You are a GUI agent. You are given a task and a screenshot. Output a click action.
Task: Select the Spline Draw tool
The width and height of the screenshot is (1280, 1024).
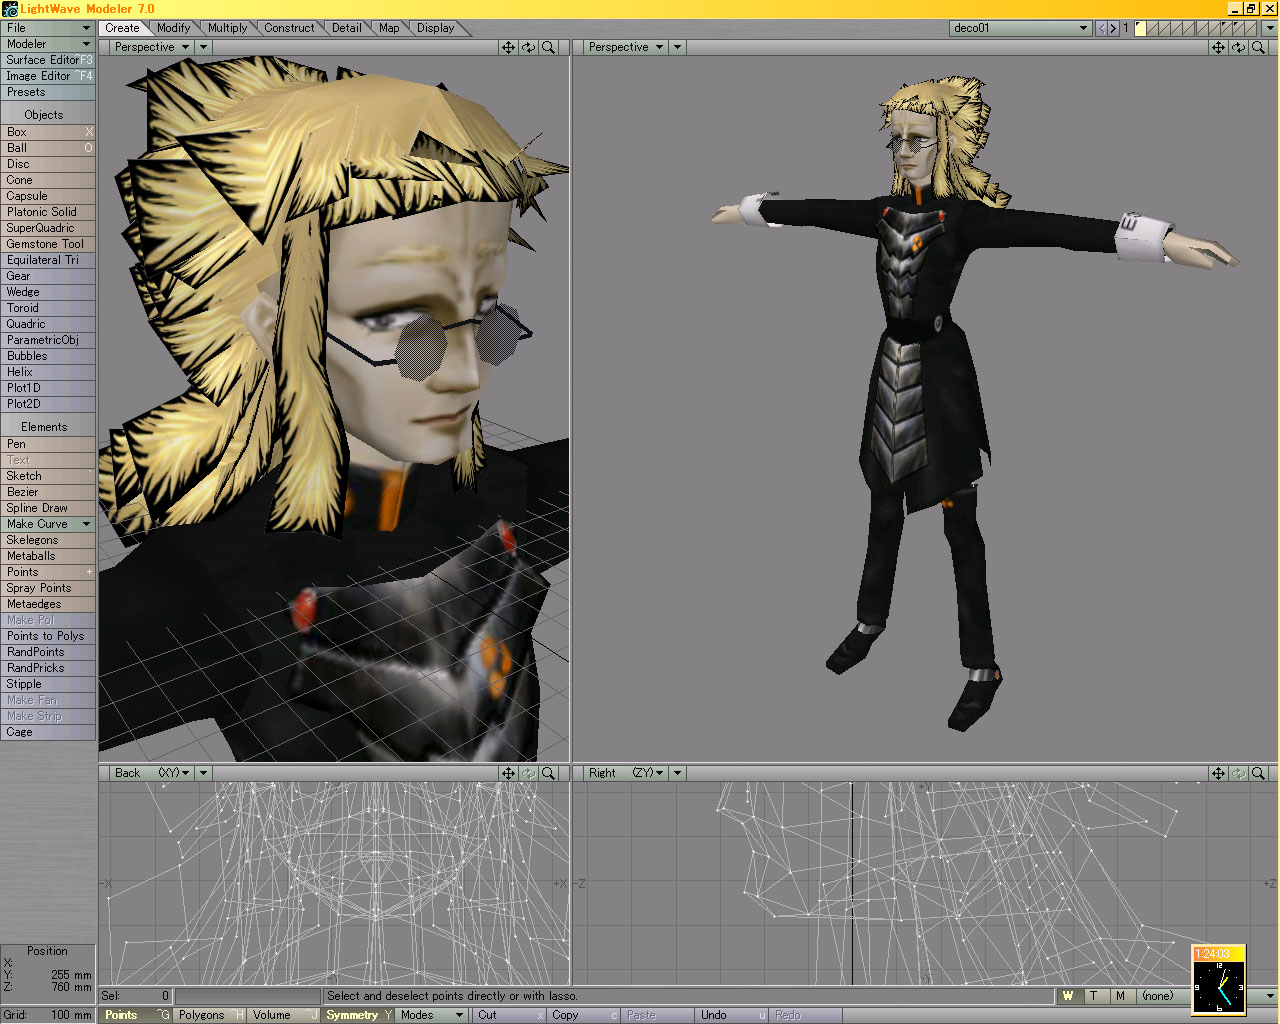click(x=47, y=508)
